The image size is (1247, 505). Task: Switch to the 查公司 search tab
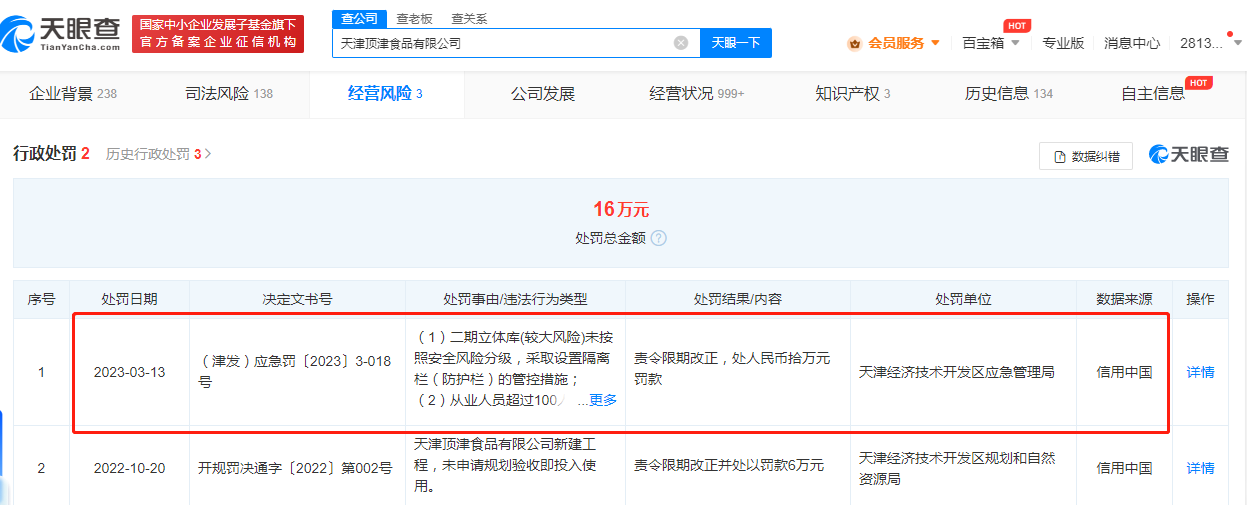pos(359,18)
